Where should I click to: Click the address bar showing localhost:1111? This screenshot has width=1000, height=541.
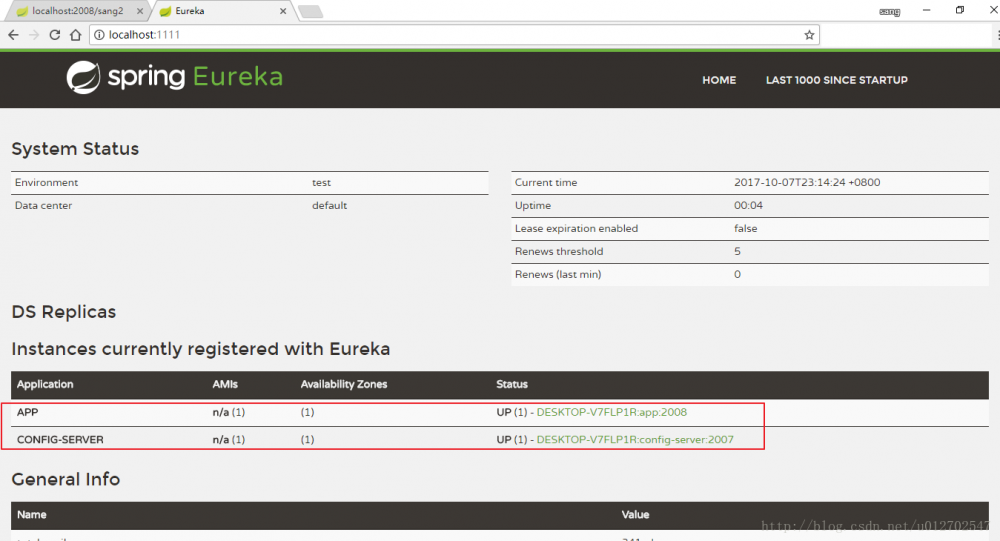453,35
